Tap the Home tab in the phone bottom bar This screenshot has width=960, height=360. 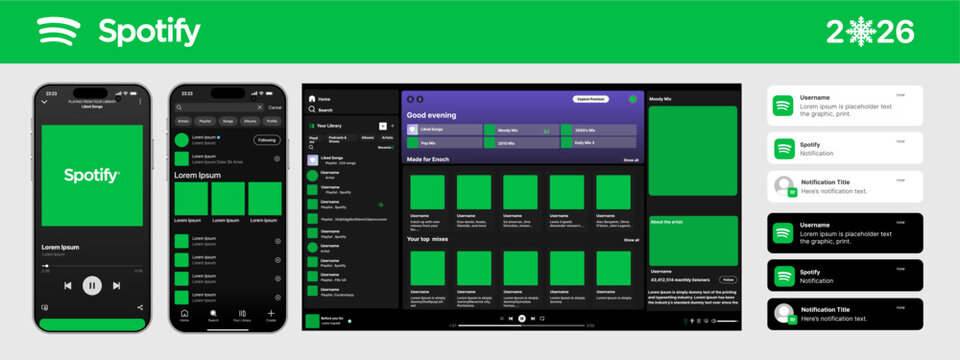coord(184,316)
